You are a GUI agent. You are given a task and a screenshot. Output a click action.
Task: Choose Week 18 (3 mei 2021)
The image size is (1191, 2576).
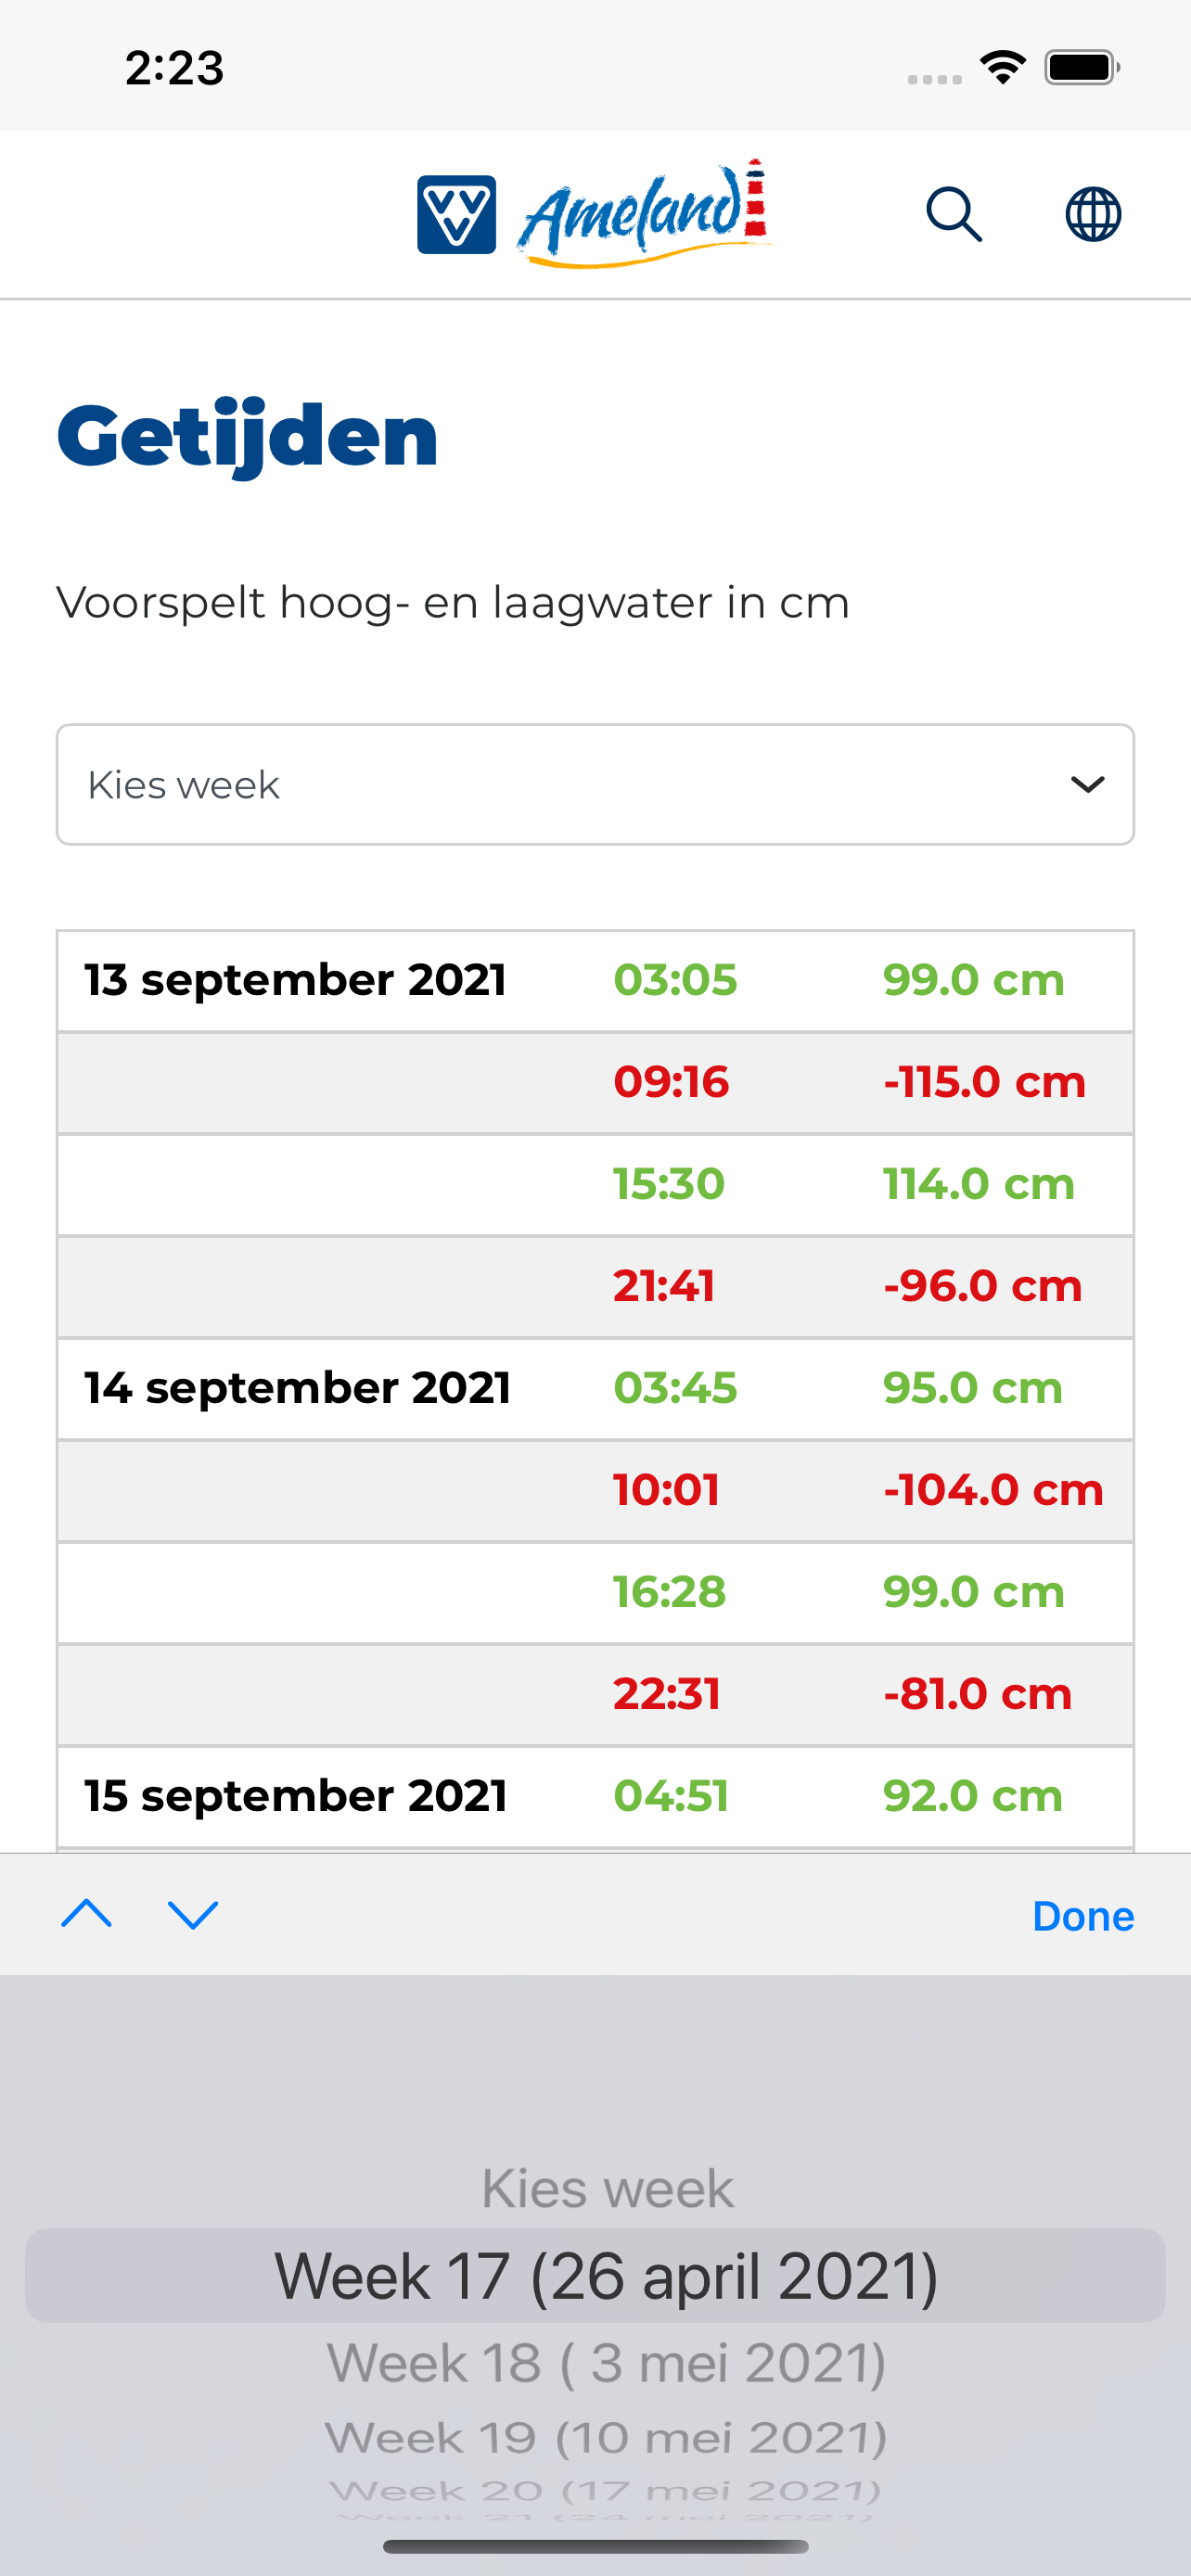(607, 2364)
